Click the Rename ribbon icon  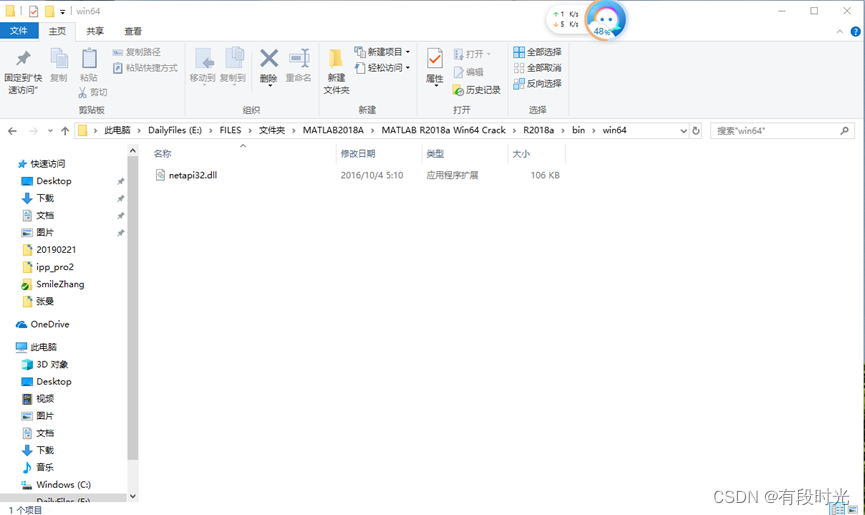[x=298, y=66]
